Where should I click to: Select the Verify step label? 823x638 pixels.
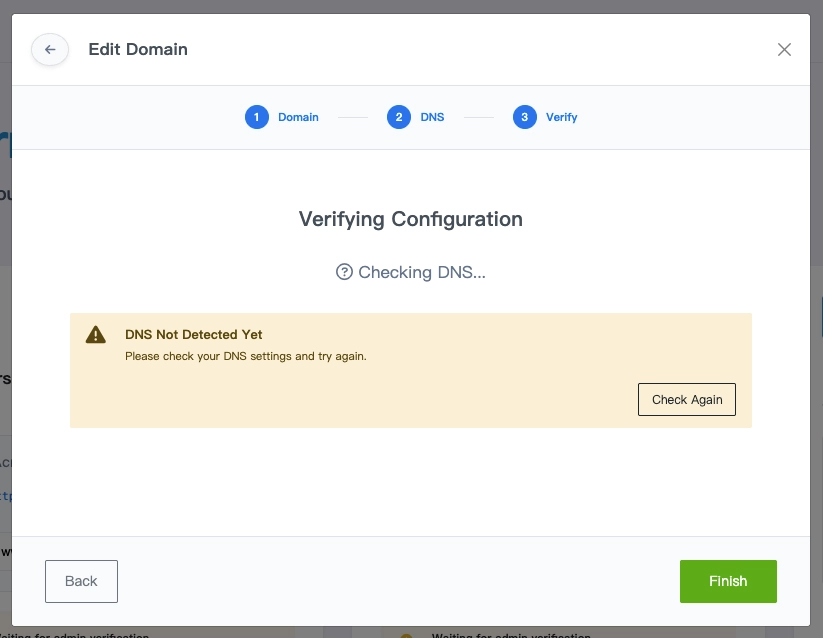tap(562, 117)
